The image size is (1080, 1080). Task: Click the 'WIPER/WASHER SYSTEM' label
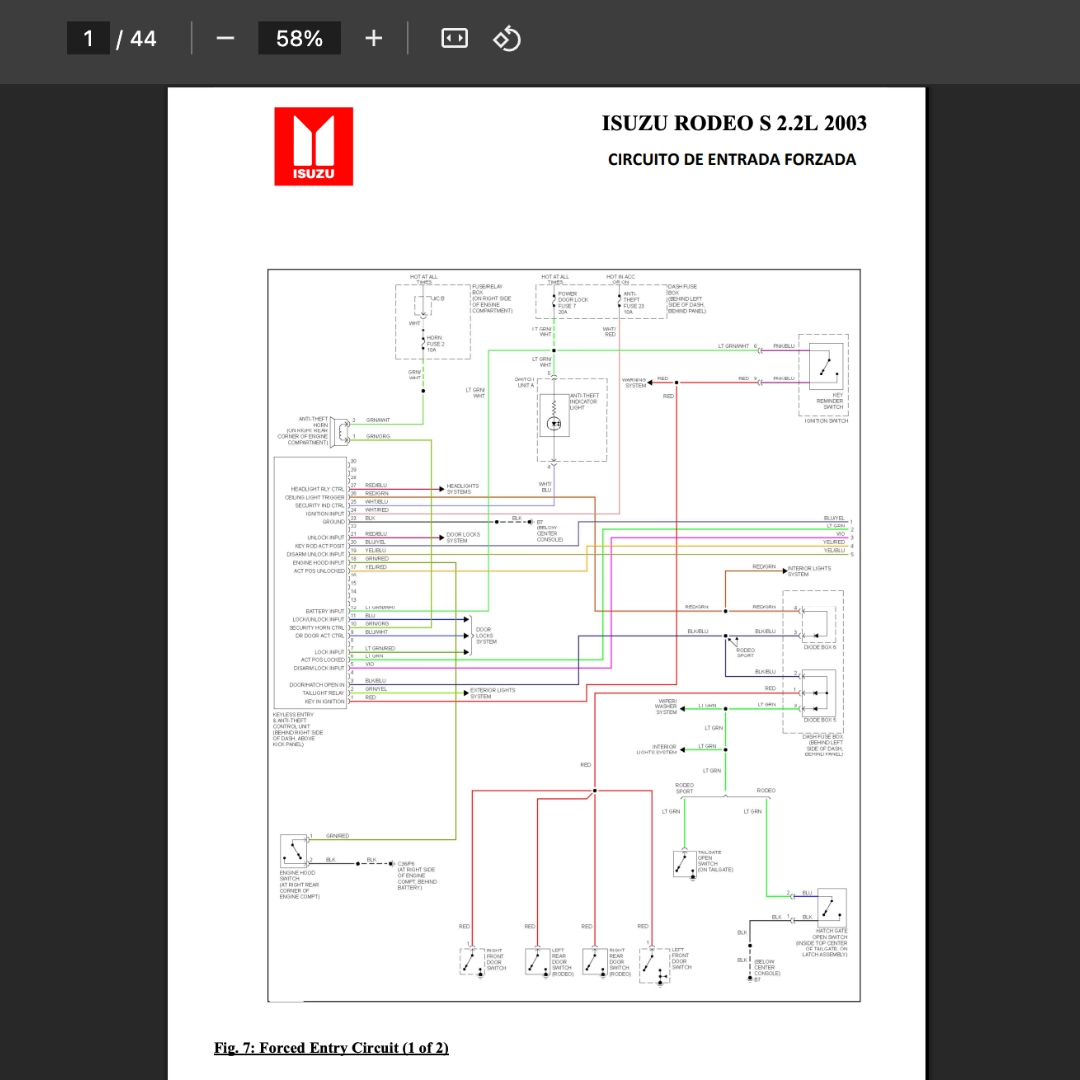click(666, 707)
